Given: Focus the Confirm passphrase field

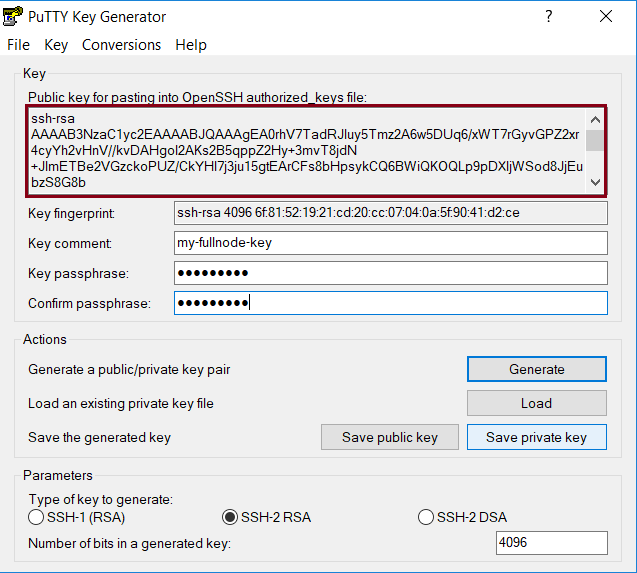Looking at the screenshot, I should (391, 303).
